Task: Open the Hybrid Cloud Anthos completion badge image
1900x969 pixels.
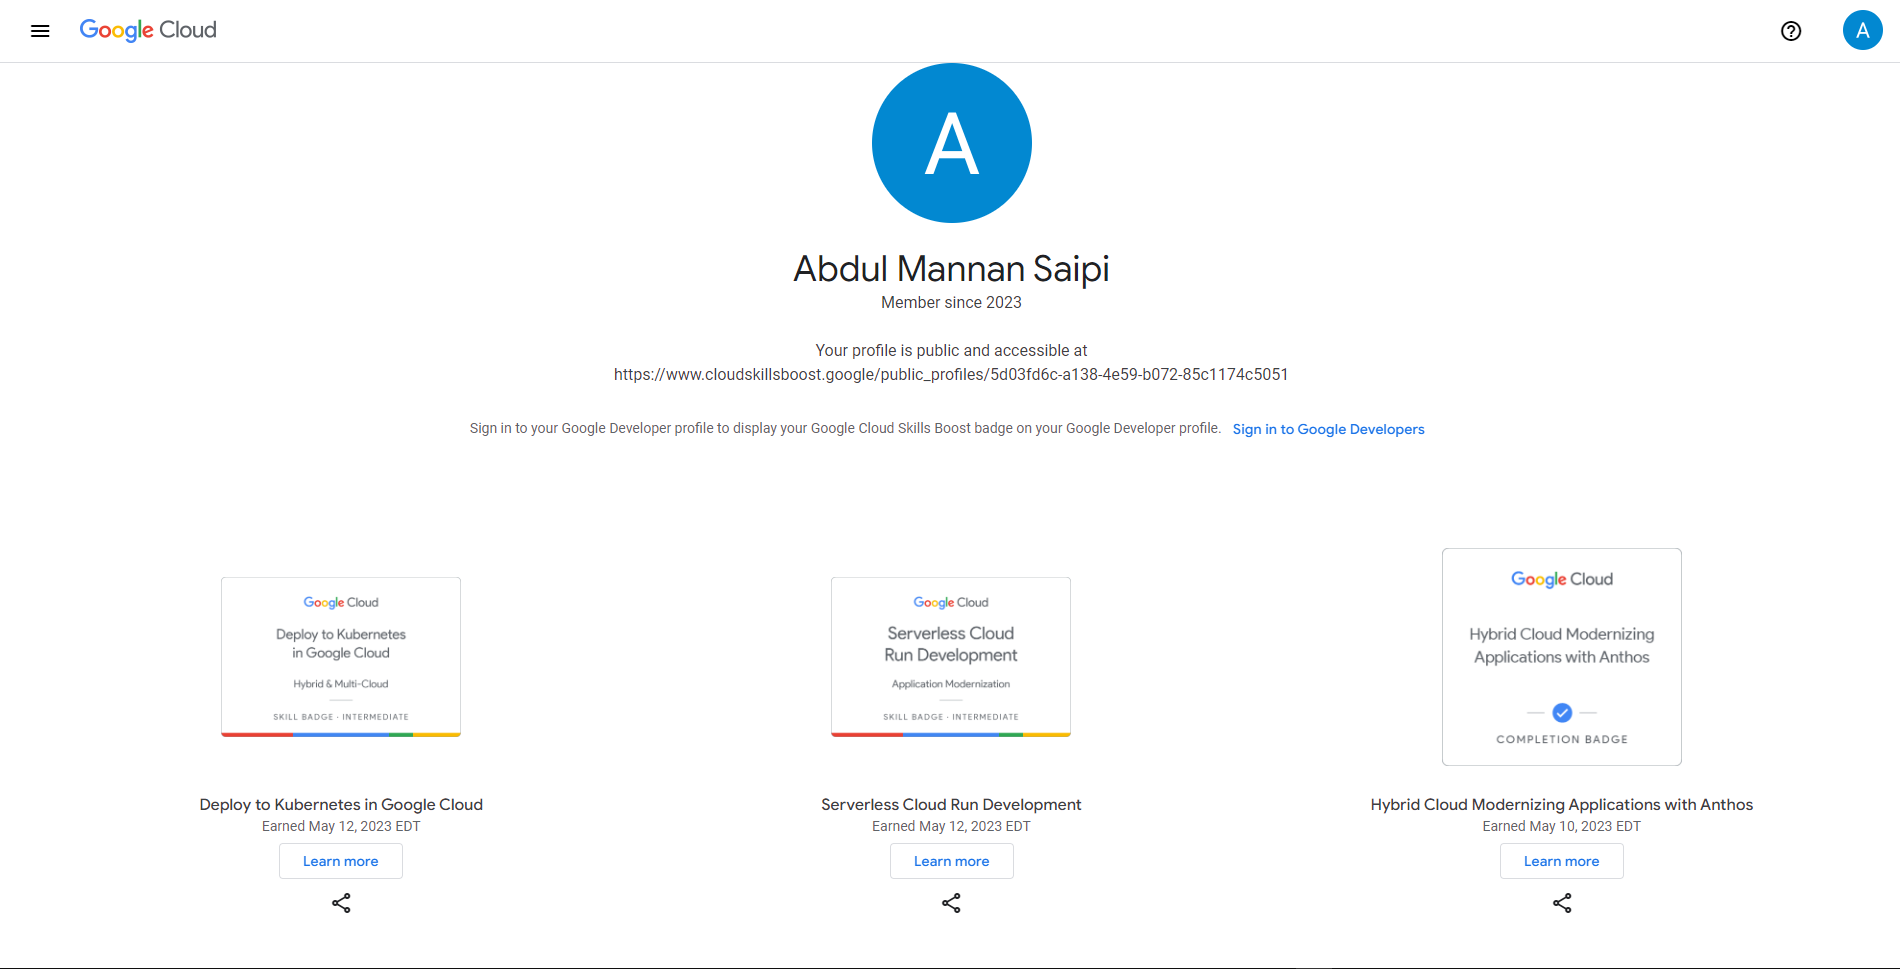Action: [x=1561, y=657]
